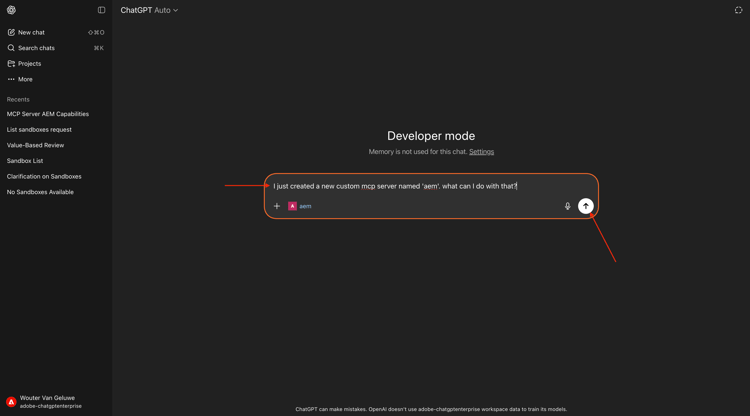Image resolution: width=750 pixels, height=416 pixels.
Task: Click the plus attach icon in composer
Action: click(276, 206)
